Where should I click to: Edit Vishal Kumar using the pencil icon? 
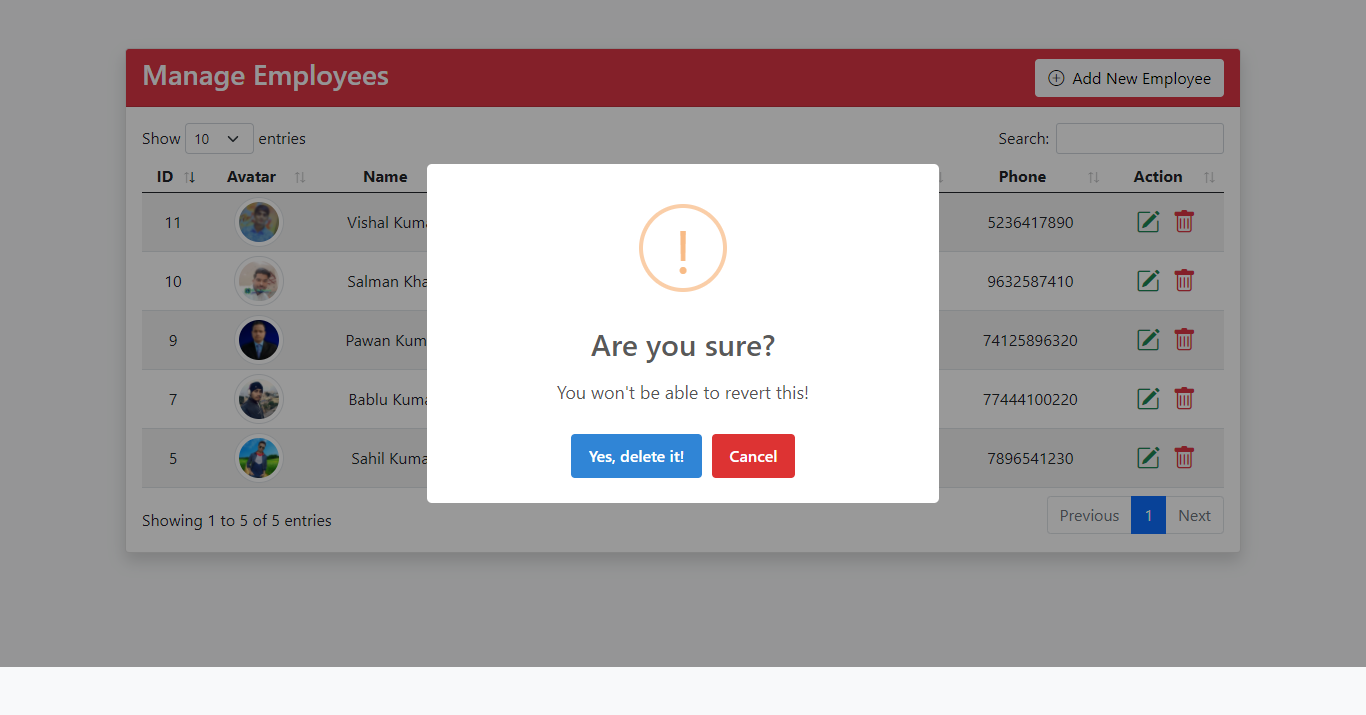(x=1148, y=222)
